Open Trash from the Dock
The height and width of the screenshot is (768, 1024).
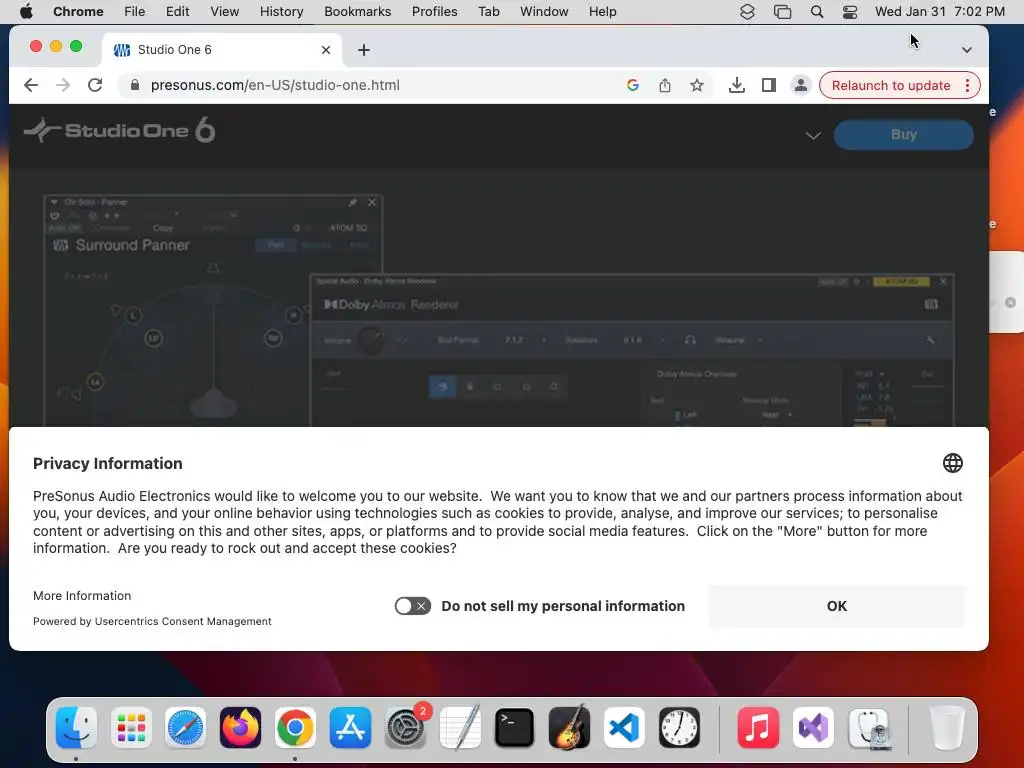(947, 728)
